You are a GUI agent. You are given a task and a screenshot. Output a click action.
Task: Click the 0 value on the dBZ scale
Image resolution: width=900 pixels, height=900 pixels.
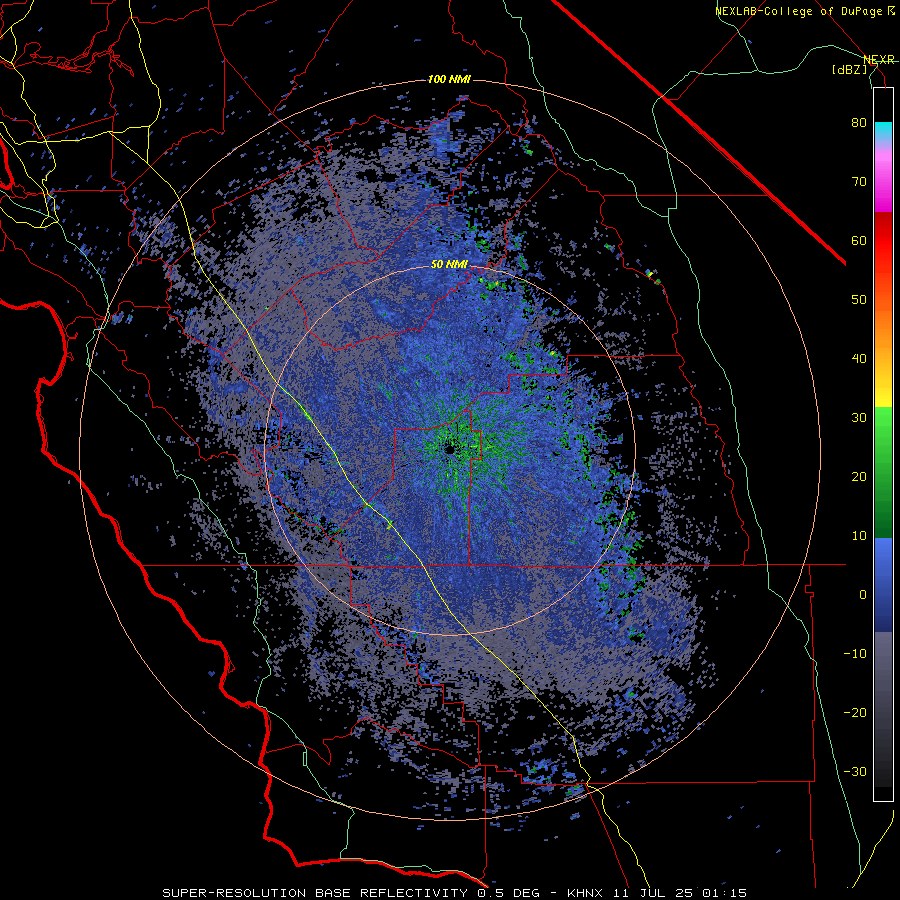(863, 595)
